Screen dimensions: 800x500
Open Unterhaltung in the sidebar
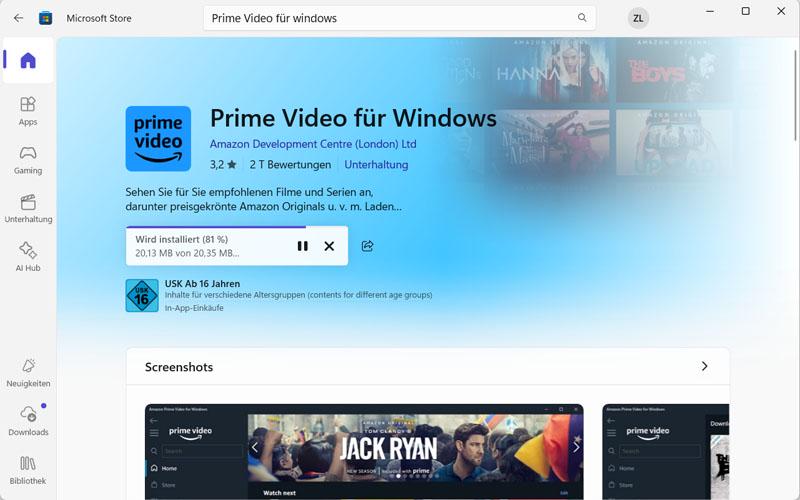tap(28, 208)
